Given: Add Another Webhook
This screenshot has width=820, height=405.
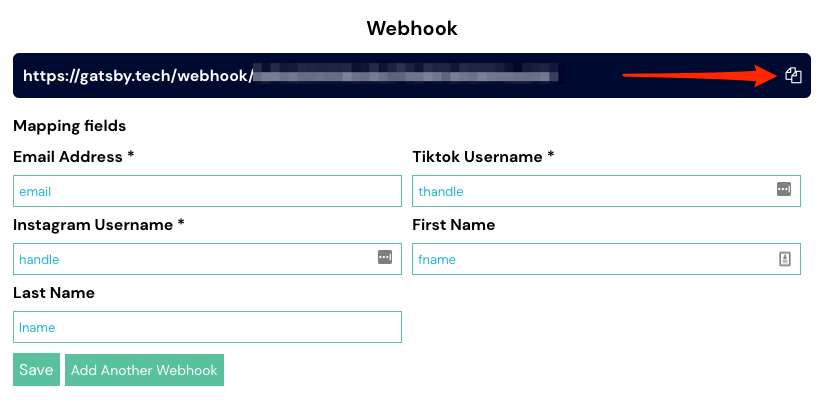Looking at the screenshot, I should [x=144, y=370].
